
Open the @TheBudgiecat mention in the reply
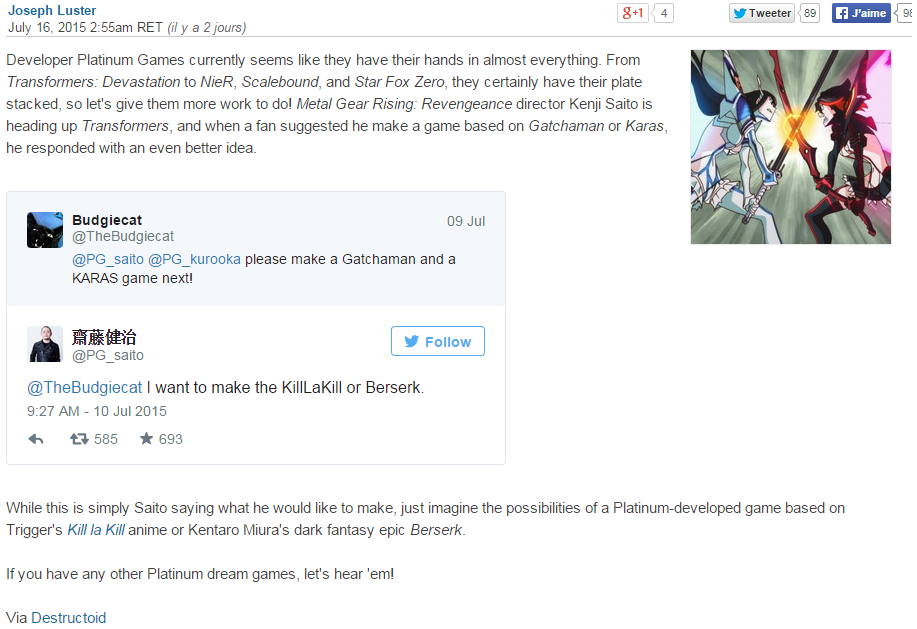(x=84, y=388)
